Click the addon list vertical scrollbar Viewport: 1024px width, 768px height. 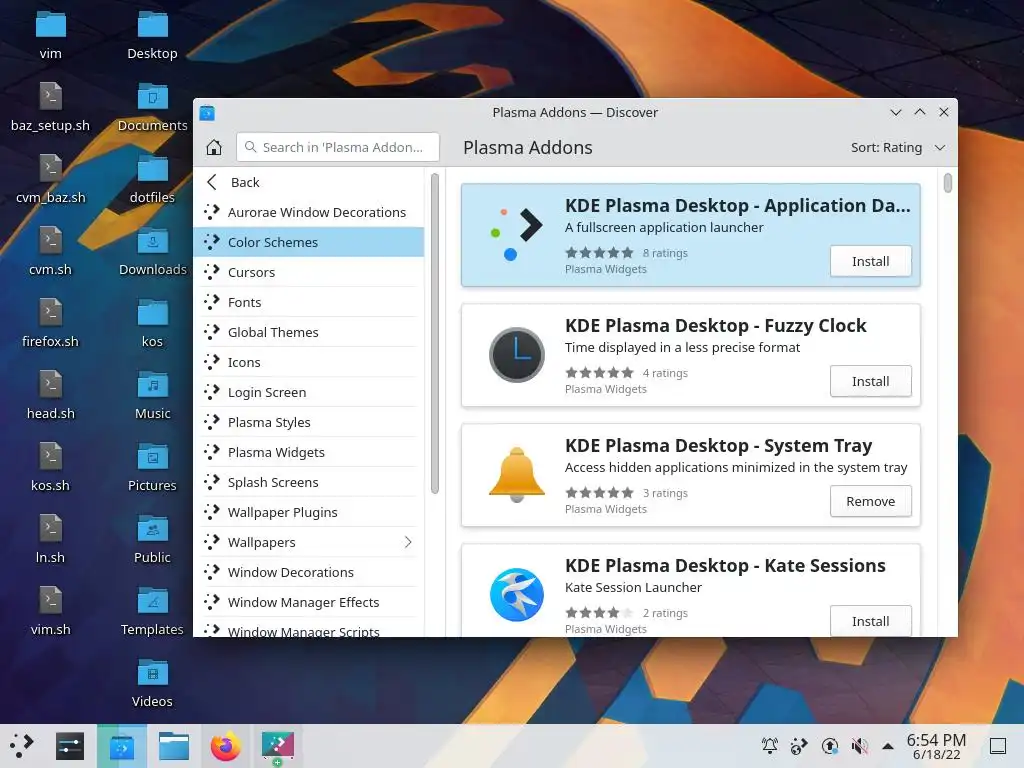click(x=948, y=183)
